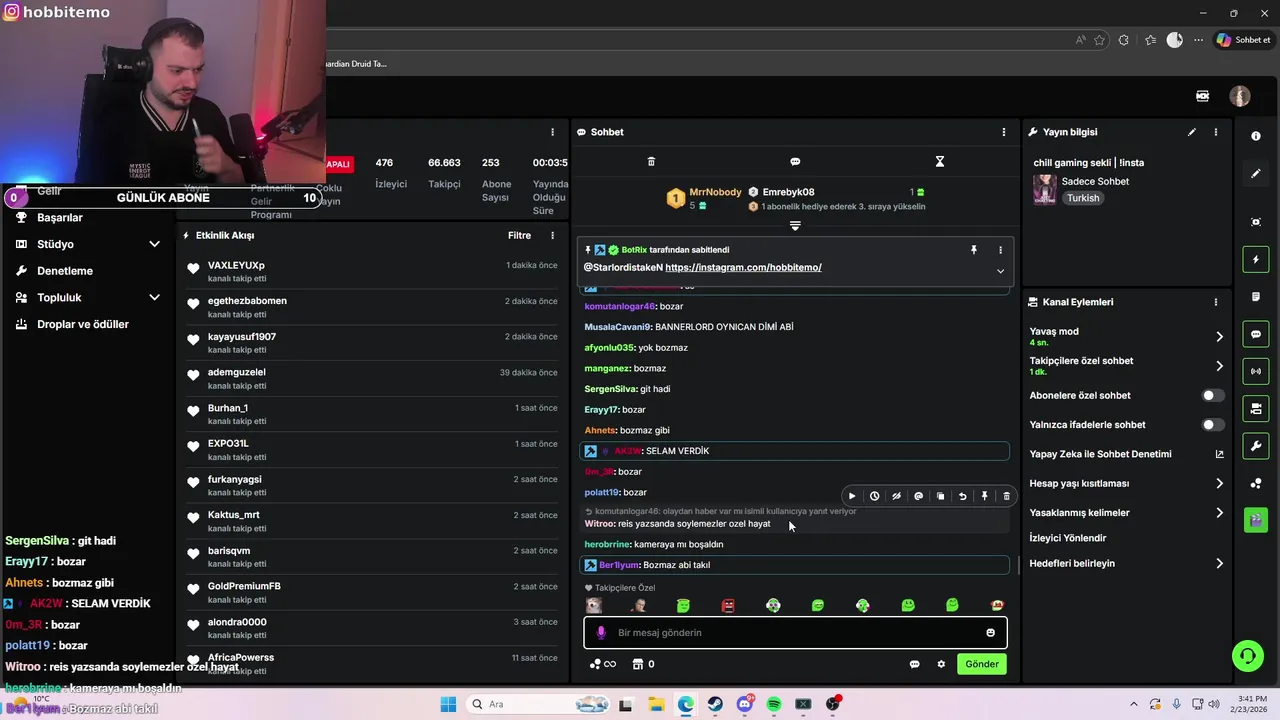The width and height of the screenshot is (1280, 720).
Task: Click the lightning bolt icon in right sidebar
Action: point(1256,260)
